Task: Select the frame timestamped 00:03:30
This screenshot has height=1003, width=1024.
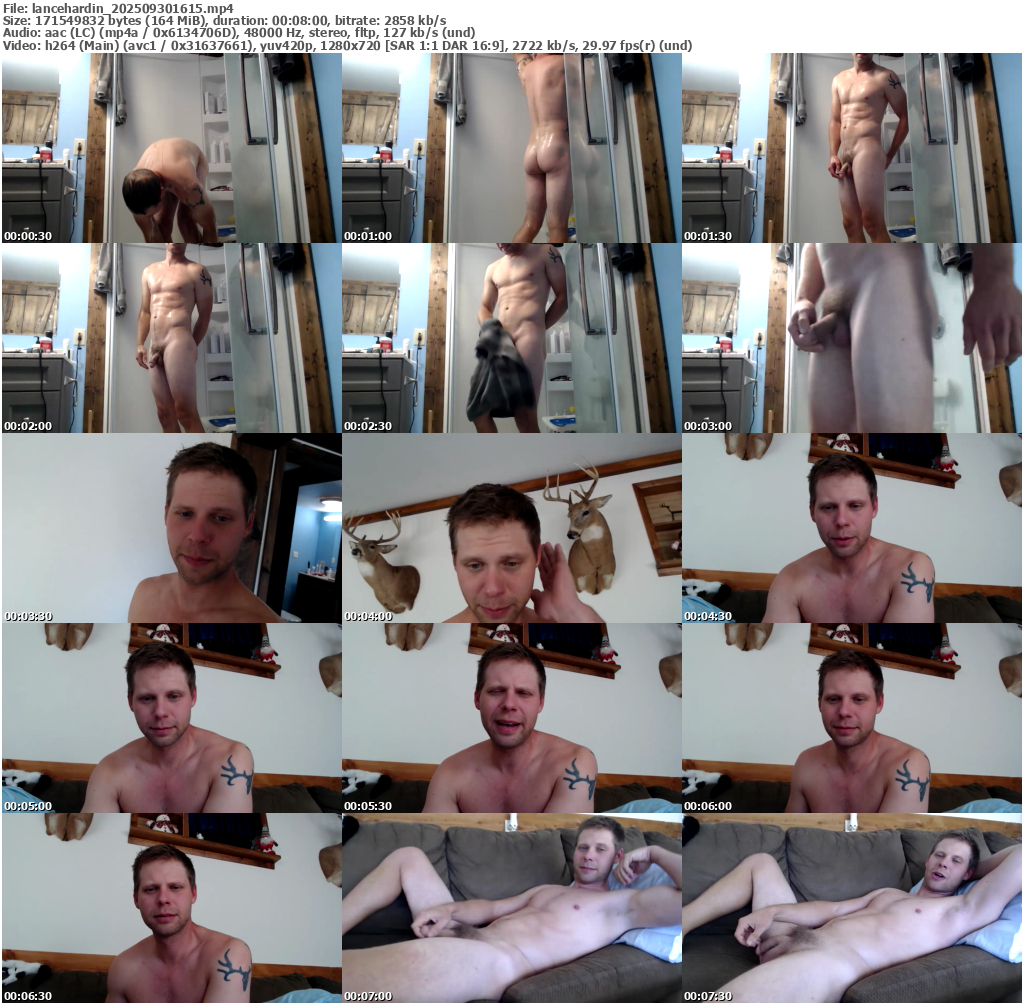Action: point(172,528)
